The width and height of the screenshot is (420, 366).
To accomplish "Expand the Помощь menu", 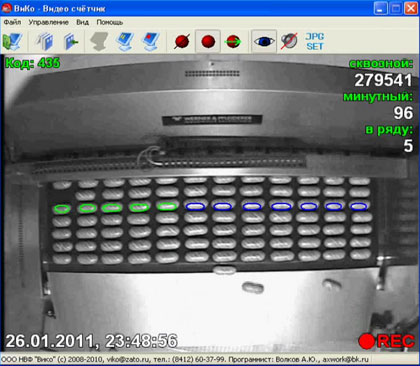I will click(110, 22).
